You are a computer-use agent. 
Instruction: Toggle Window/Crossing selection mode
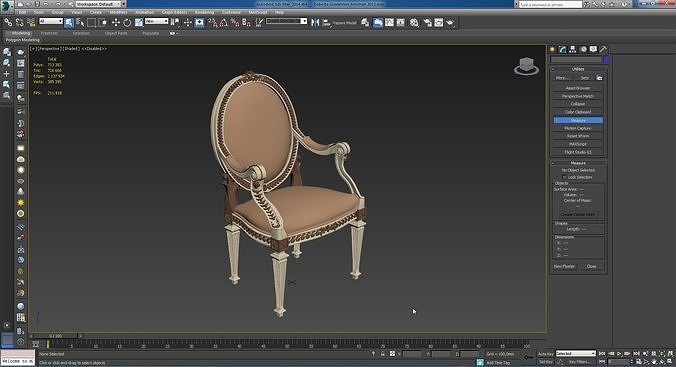(x=103, y=22)
